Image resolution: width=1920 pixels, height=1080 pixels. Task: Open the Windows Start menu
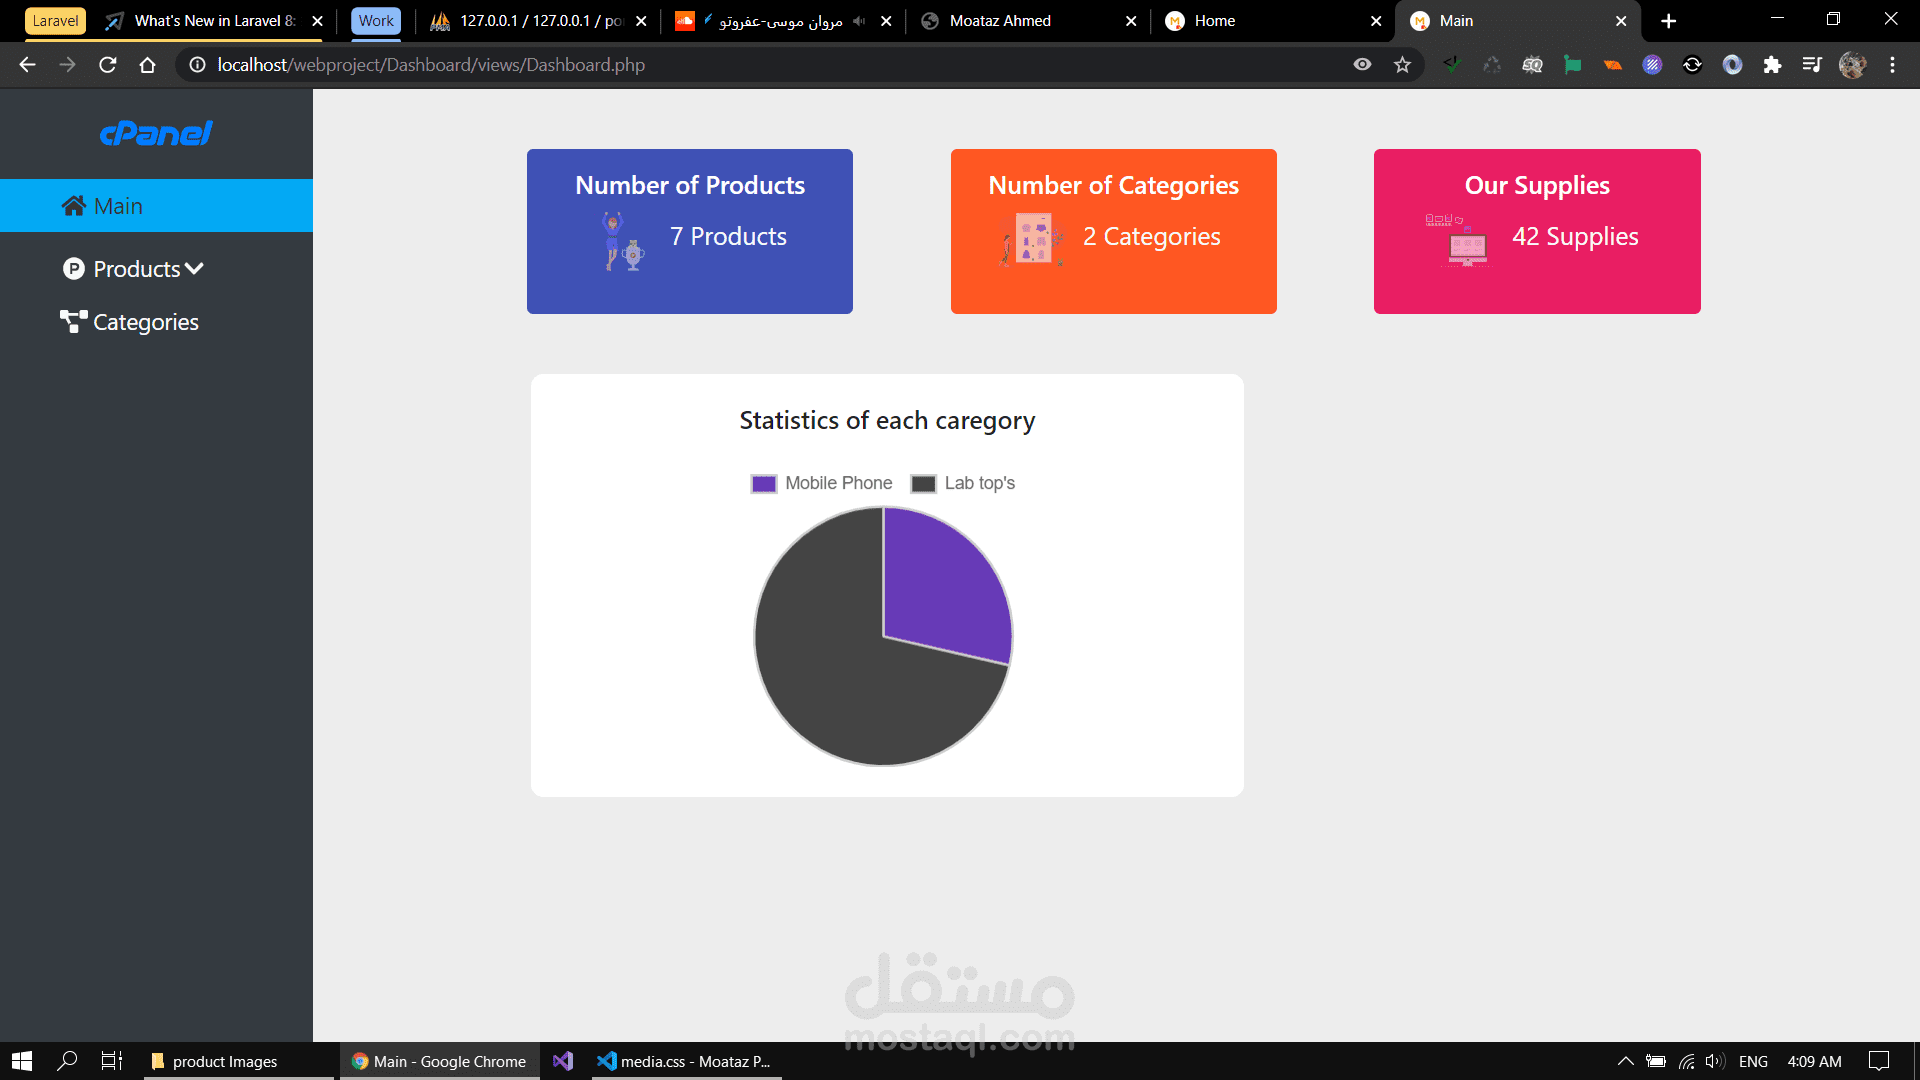click(x=22, y=1061)
